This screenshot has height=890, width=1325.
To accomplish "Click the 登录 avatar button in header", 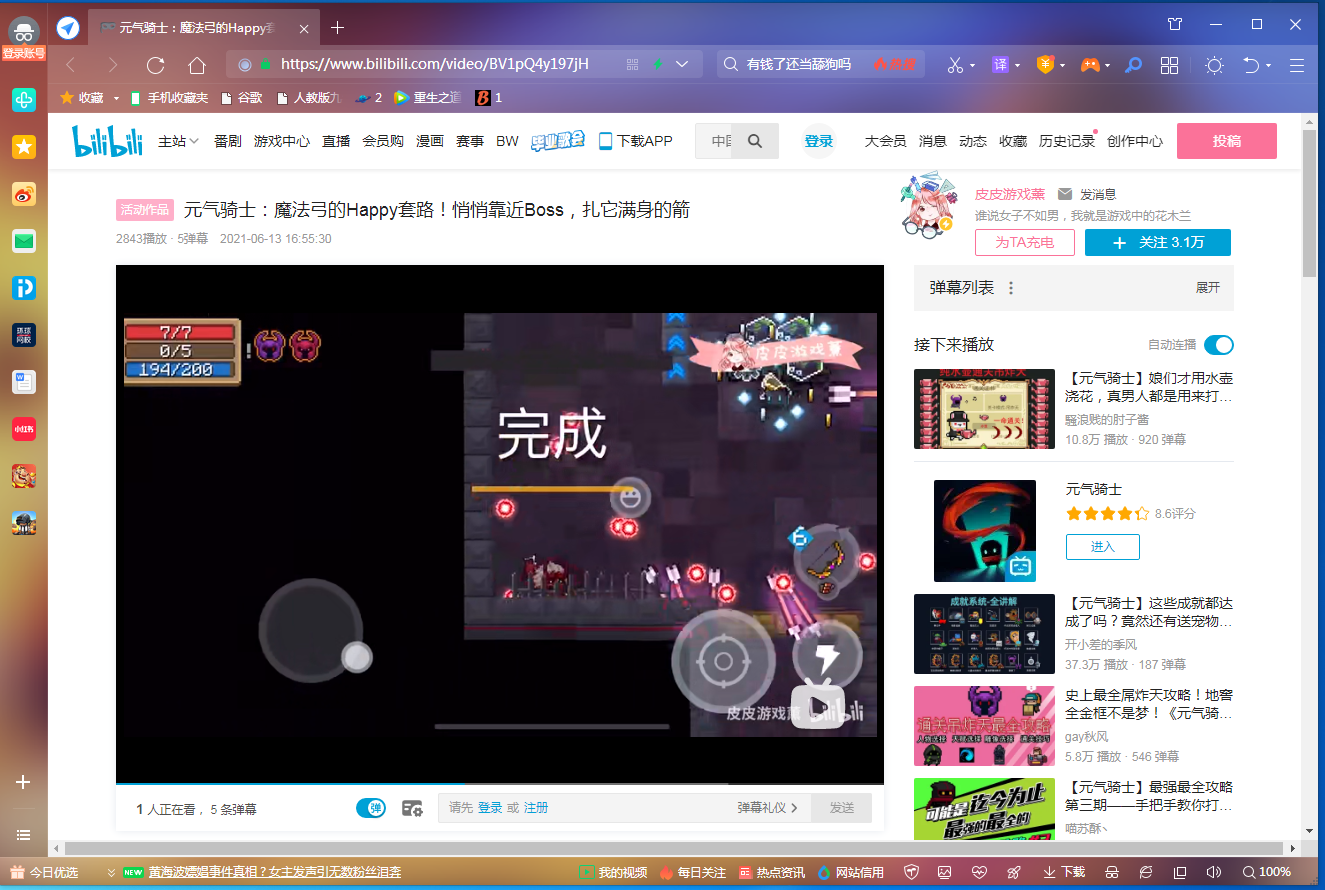I will [x=819, y=141].
